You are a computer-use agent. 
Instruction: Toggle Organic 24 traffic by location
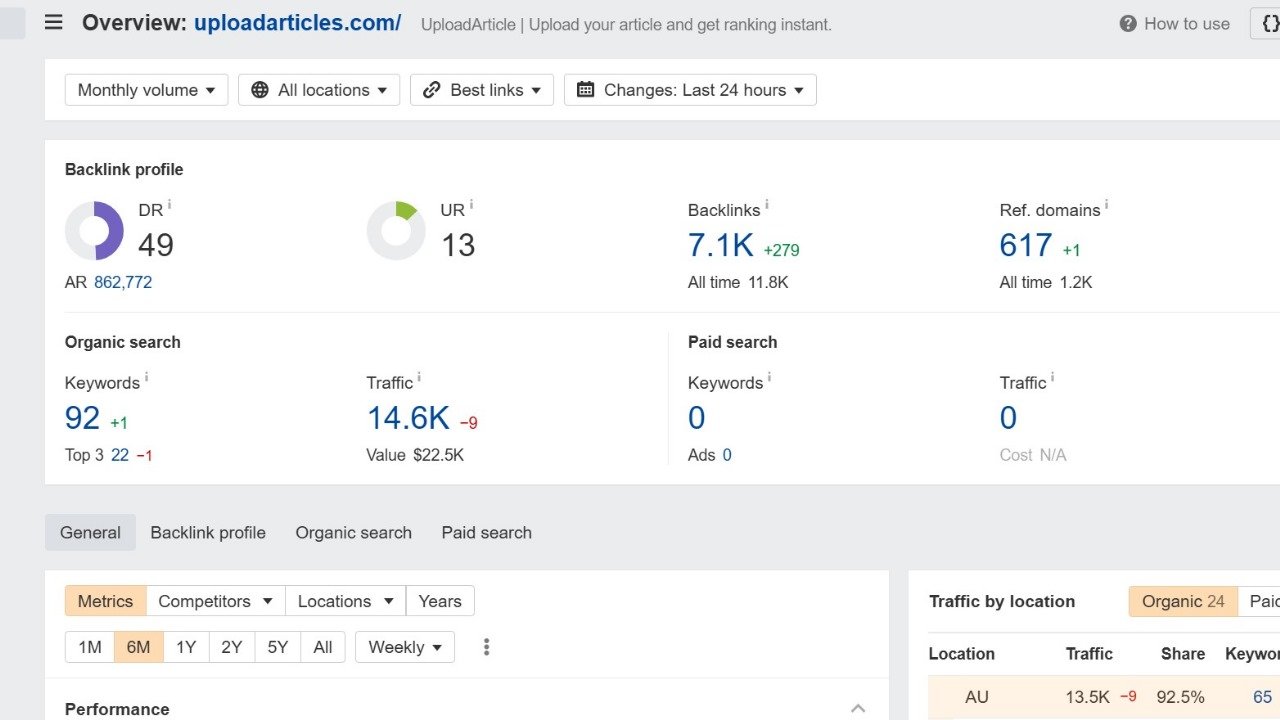tap(1183, 601)
